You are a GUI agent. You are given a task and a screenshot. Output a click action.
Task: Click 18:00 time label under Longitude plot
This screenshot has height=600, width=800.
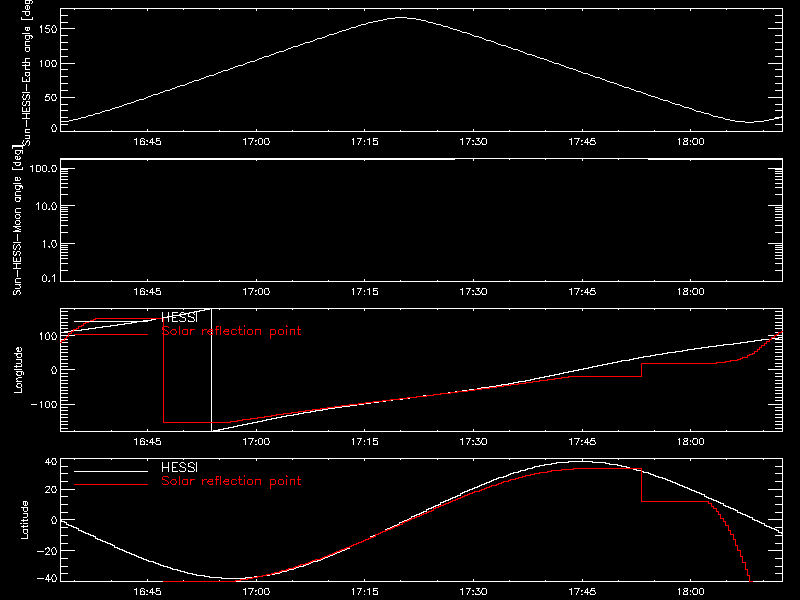pyautogui.click(x=691, y=442)
